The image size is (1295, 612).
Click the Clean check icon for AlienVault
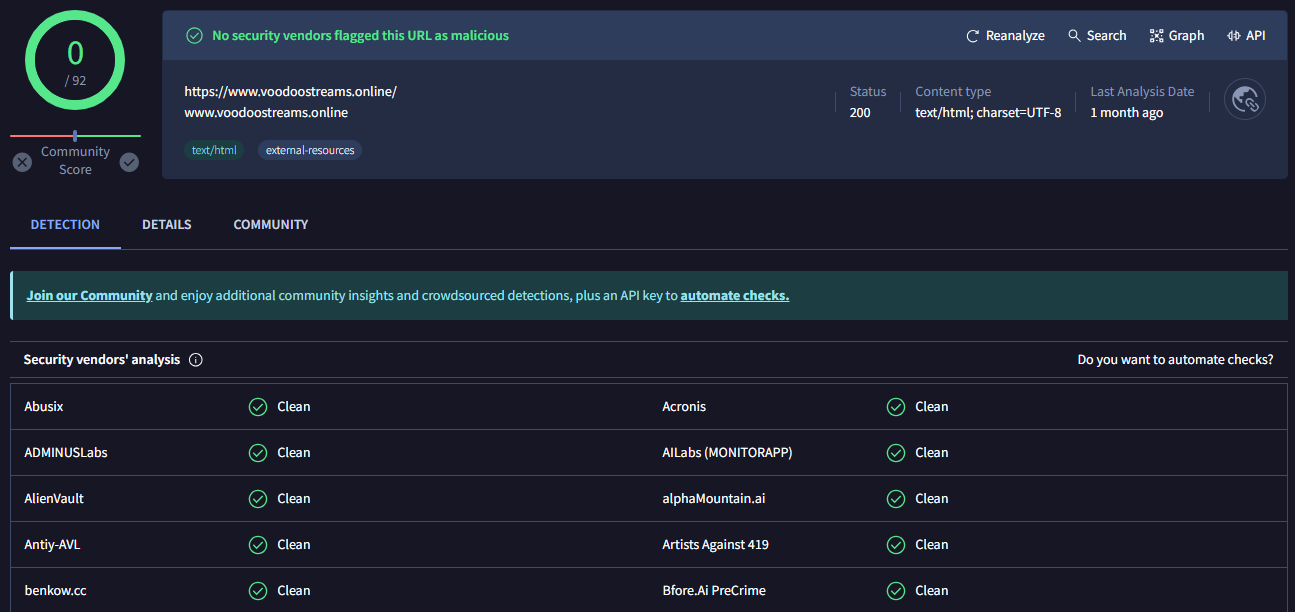(x=258, y=499)
